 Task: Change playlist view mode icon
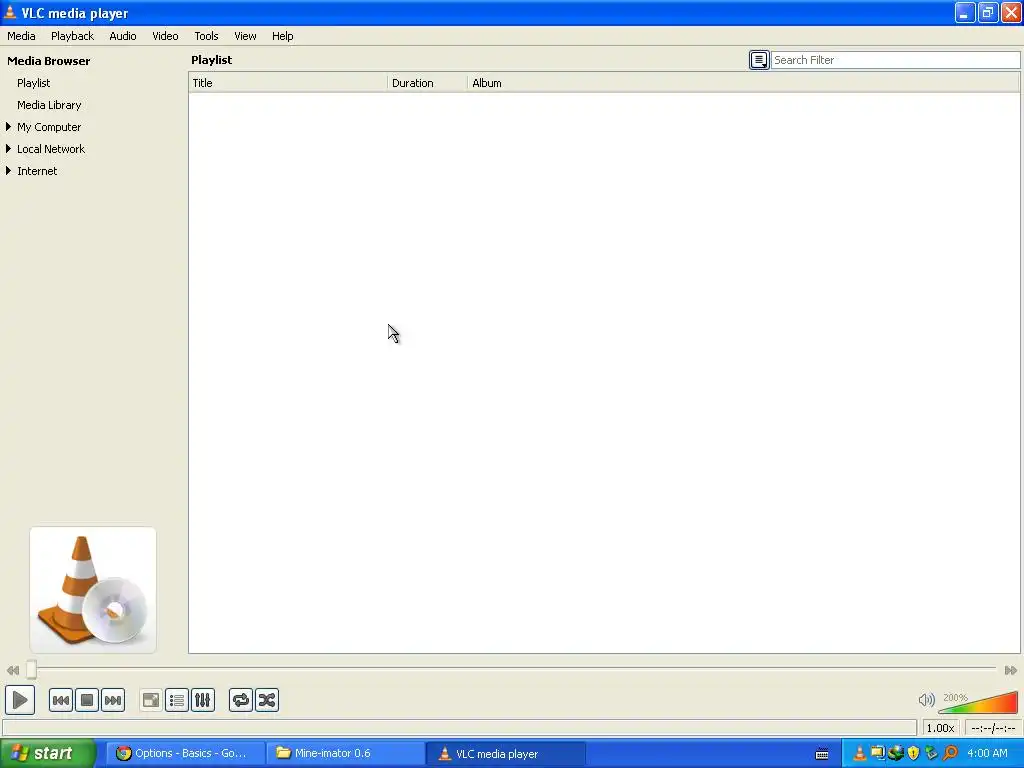759,60
